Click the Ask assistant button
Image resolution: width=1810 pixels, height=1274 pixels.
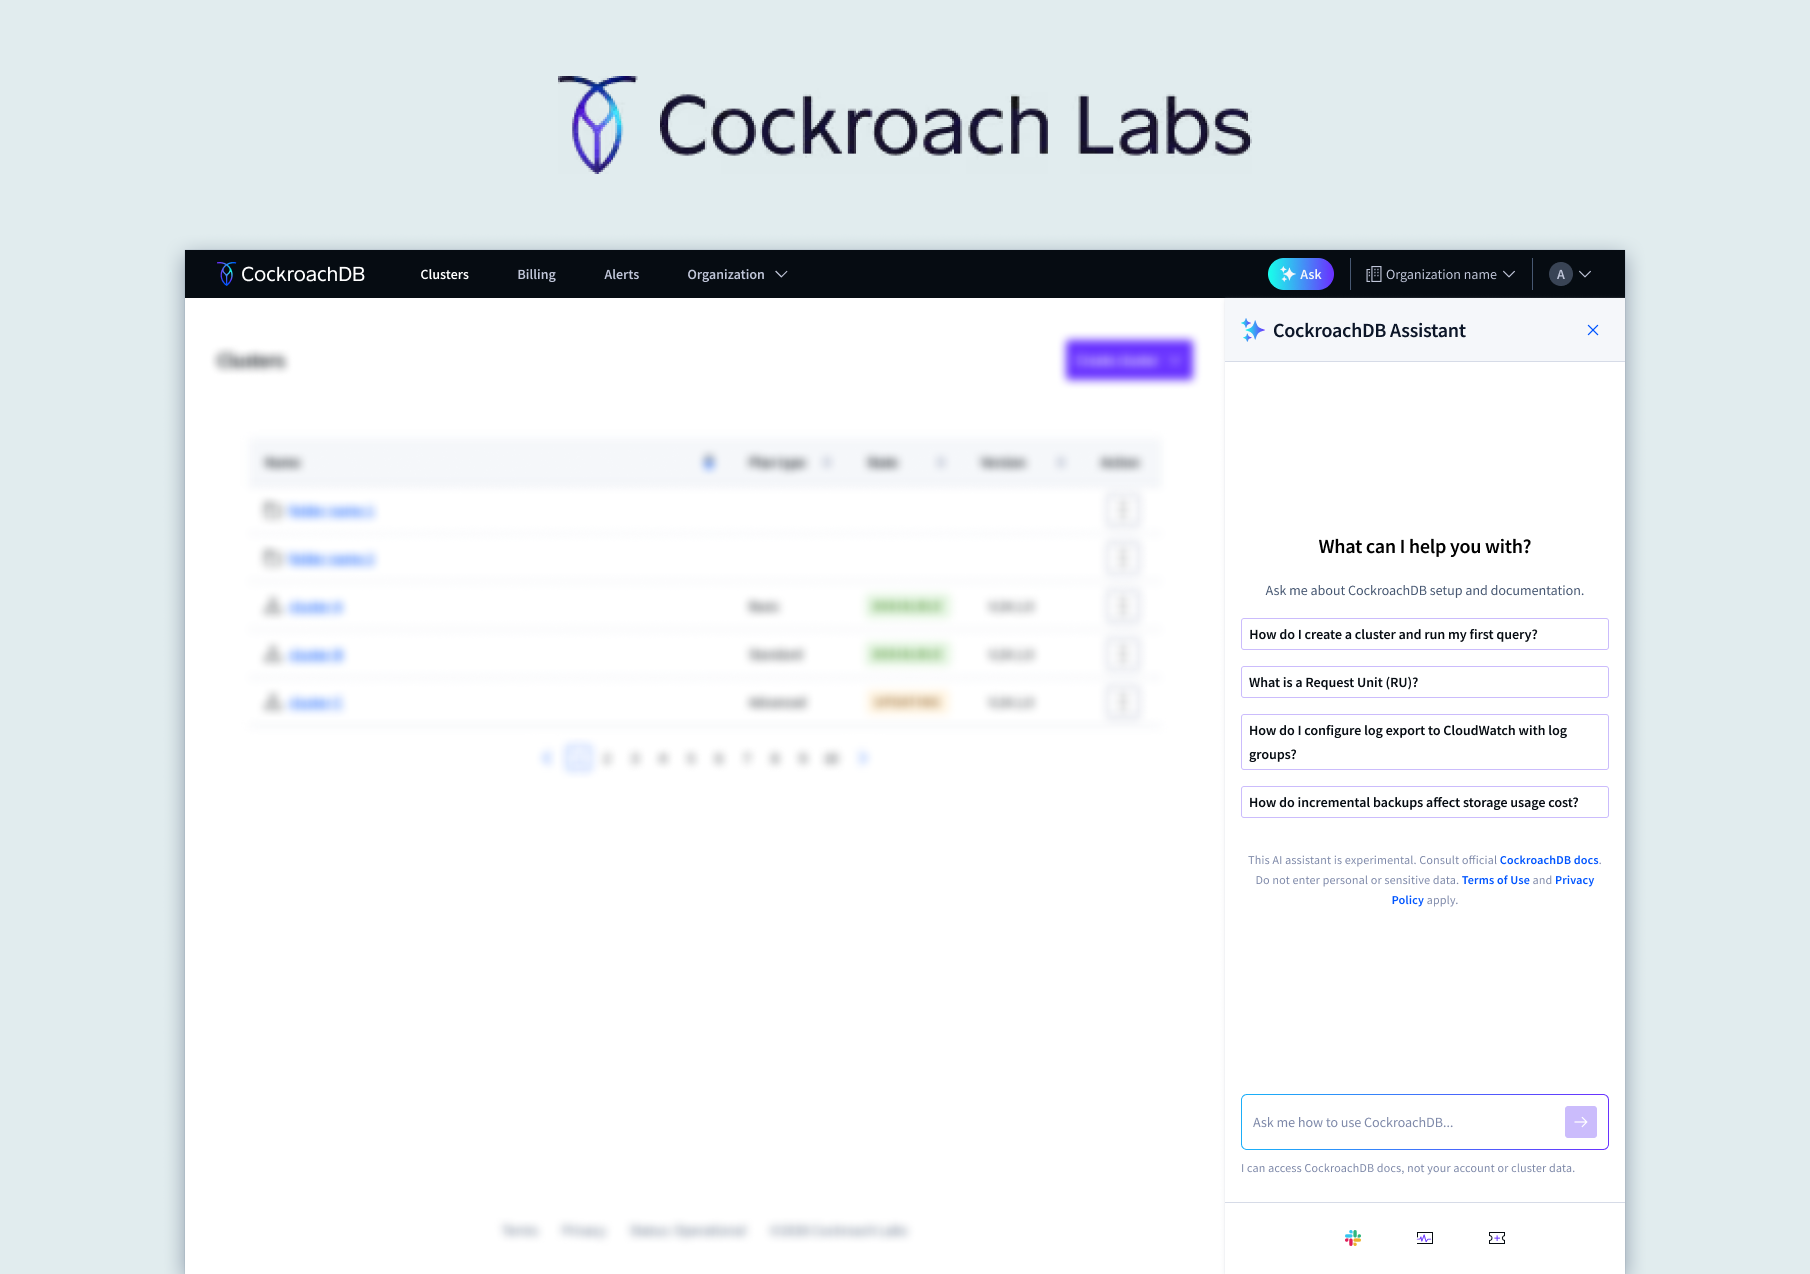[x=1300, y=274]
